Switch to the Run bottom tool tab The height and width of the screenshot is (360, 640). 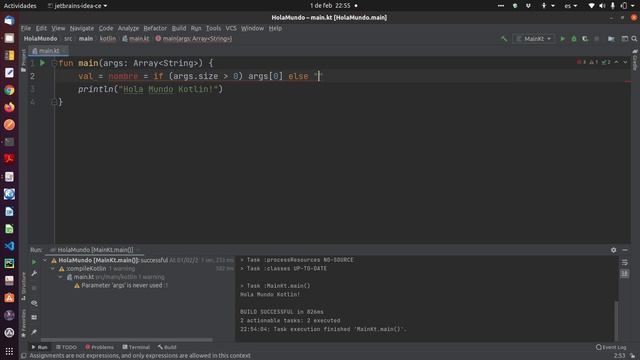tap(40, 347)
